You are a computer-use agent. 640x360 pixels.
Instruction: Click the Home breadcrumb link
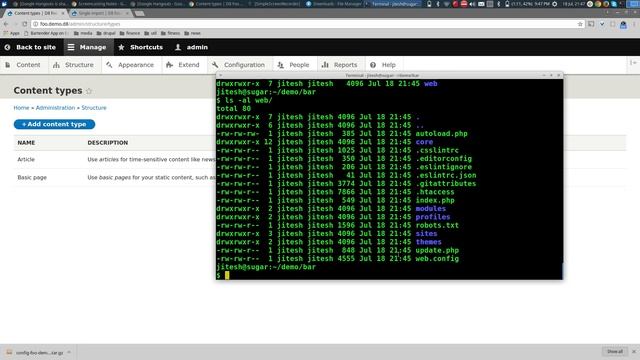click(x=21, y=108)
